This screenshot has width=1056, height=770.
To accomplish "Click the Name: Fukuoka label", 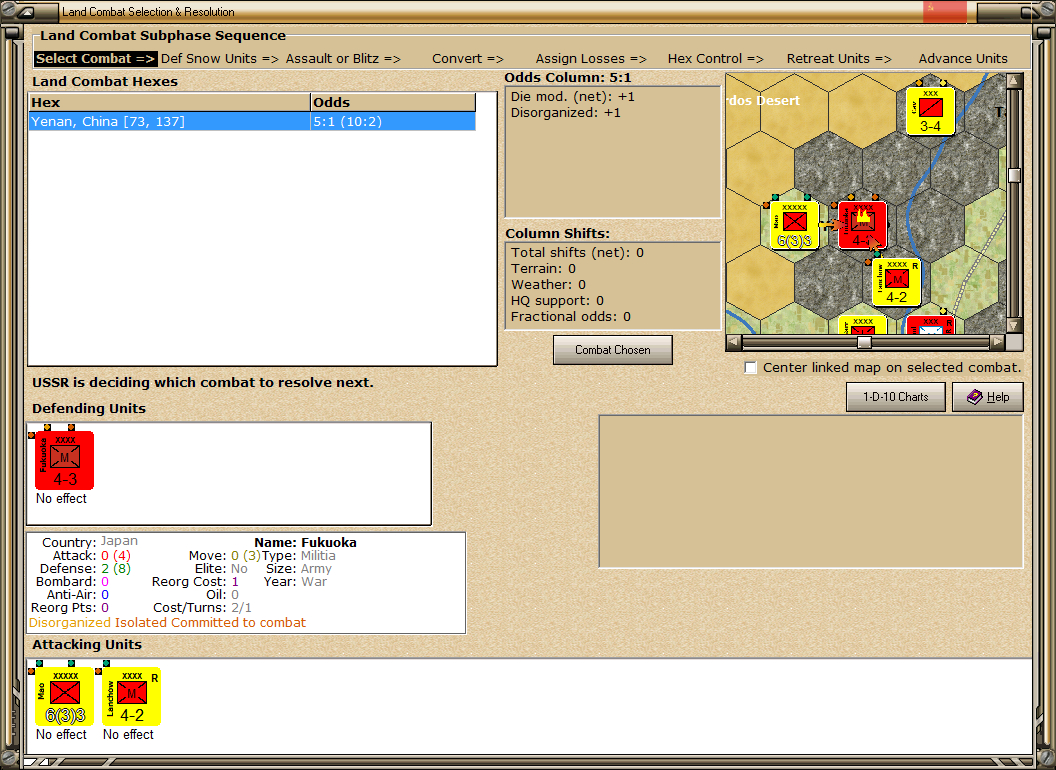I will (x=305, y=542).
